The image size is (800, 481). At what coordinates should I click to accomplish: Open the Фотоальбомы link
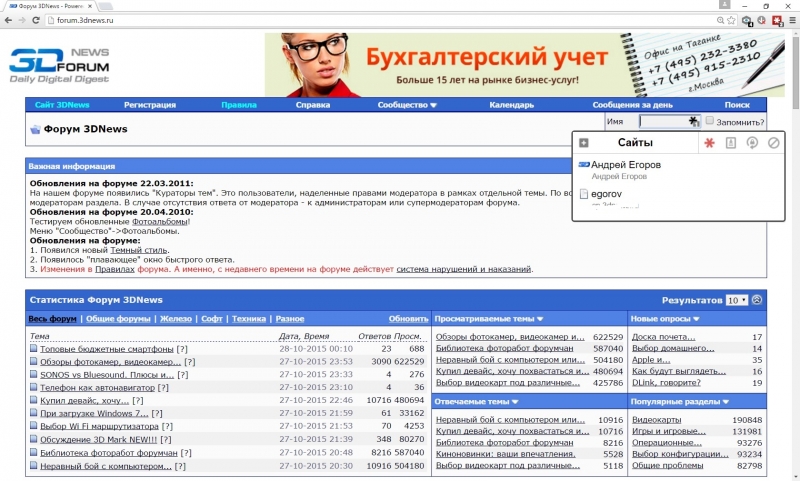tap(160, 222)
